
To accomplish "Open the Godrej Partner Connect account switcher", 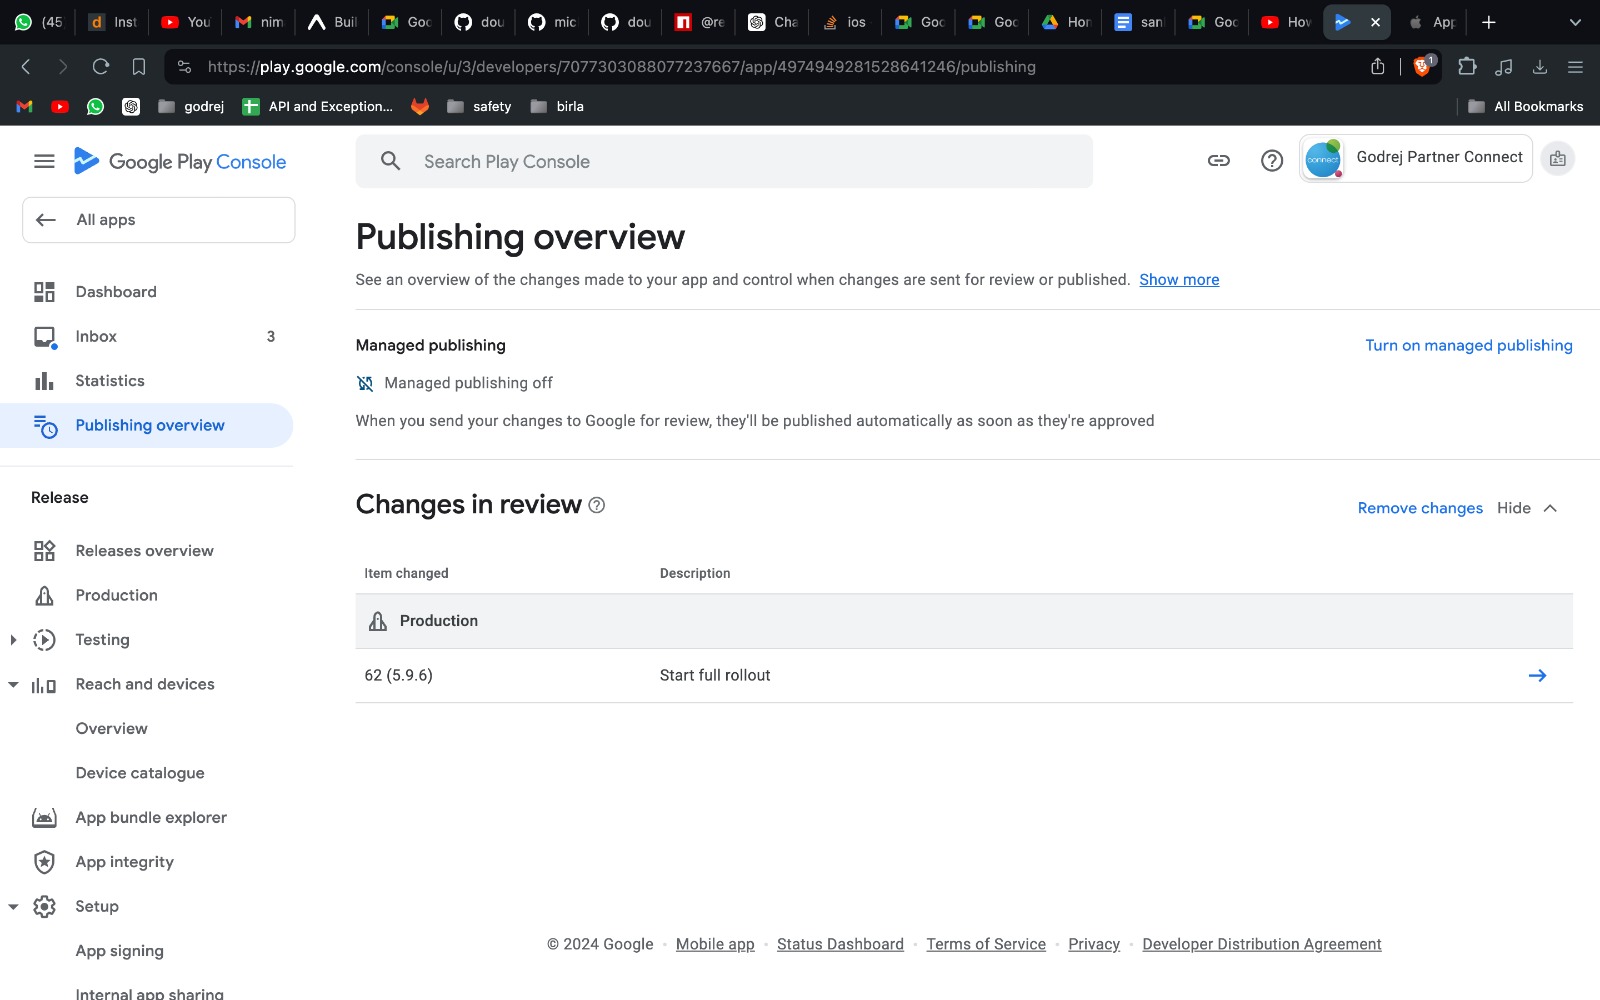I will [x=1415, y=159].
